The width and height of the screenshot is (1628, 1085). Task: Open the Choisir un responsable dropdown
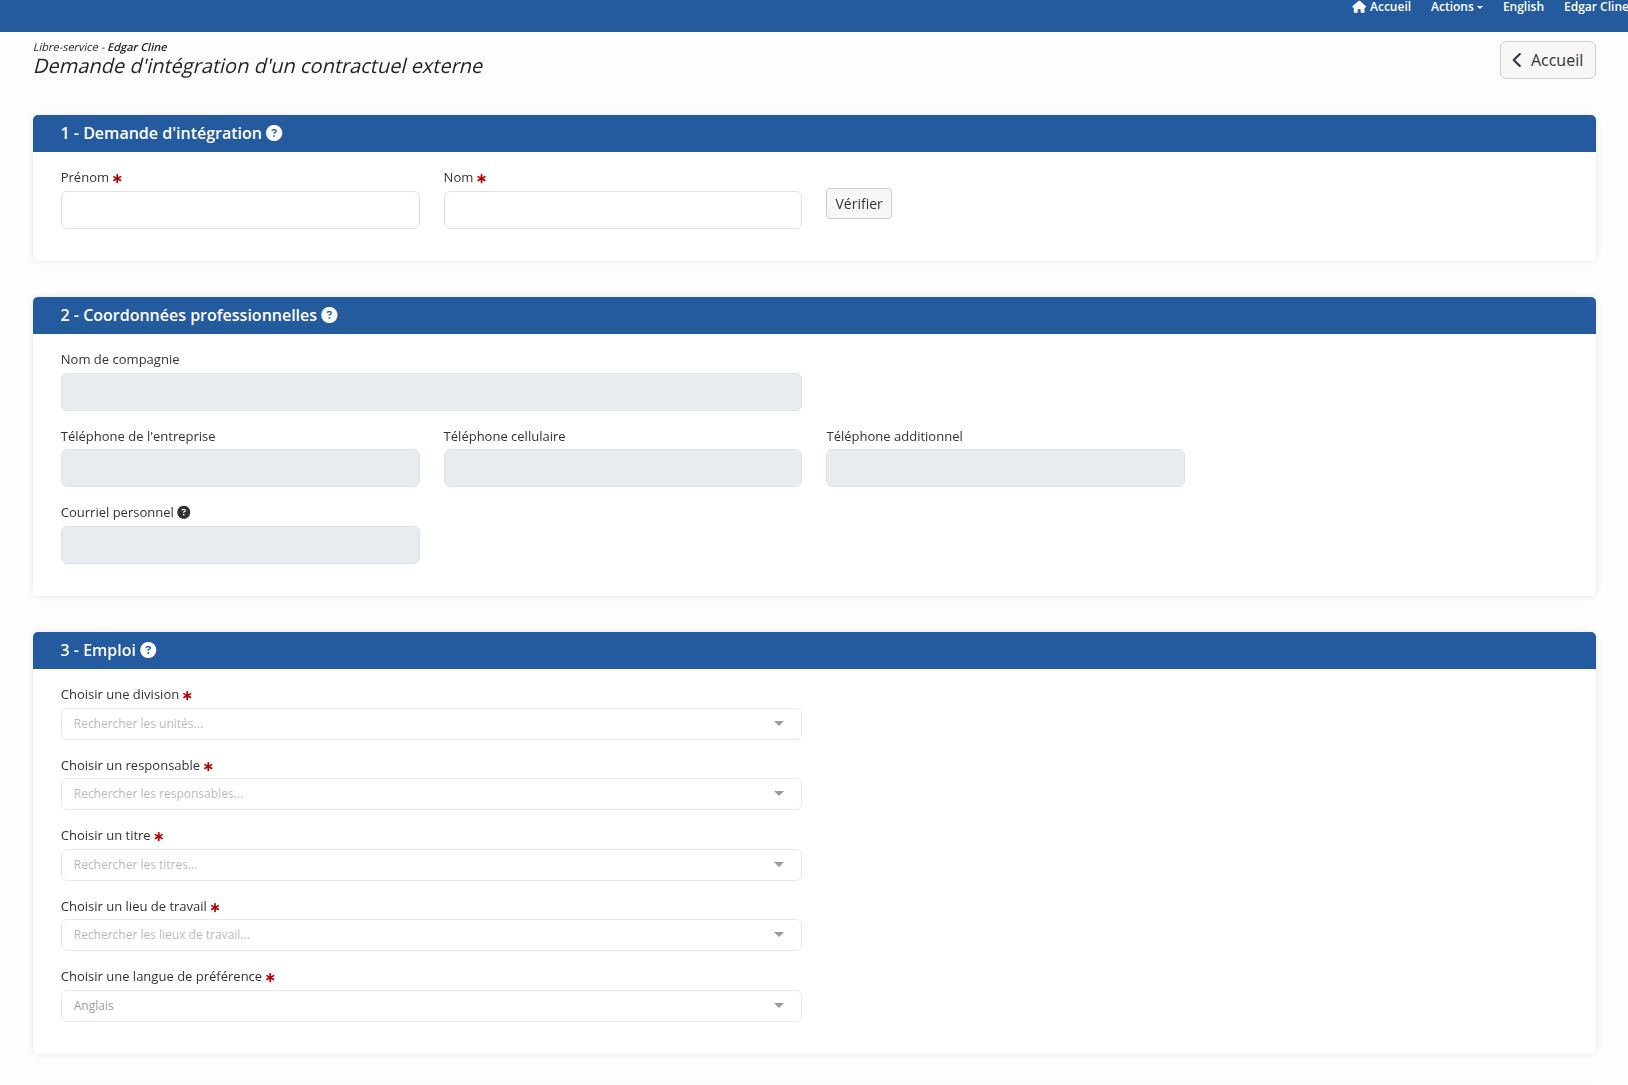coord(431,794)
